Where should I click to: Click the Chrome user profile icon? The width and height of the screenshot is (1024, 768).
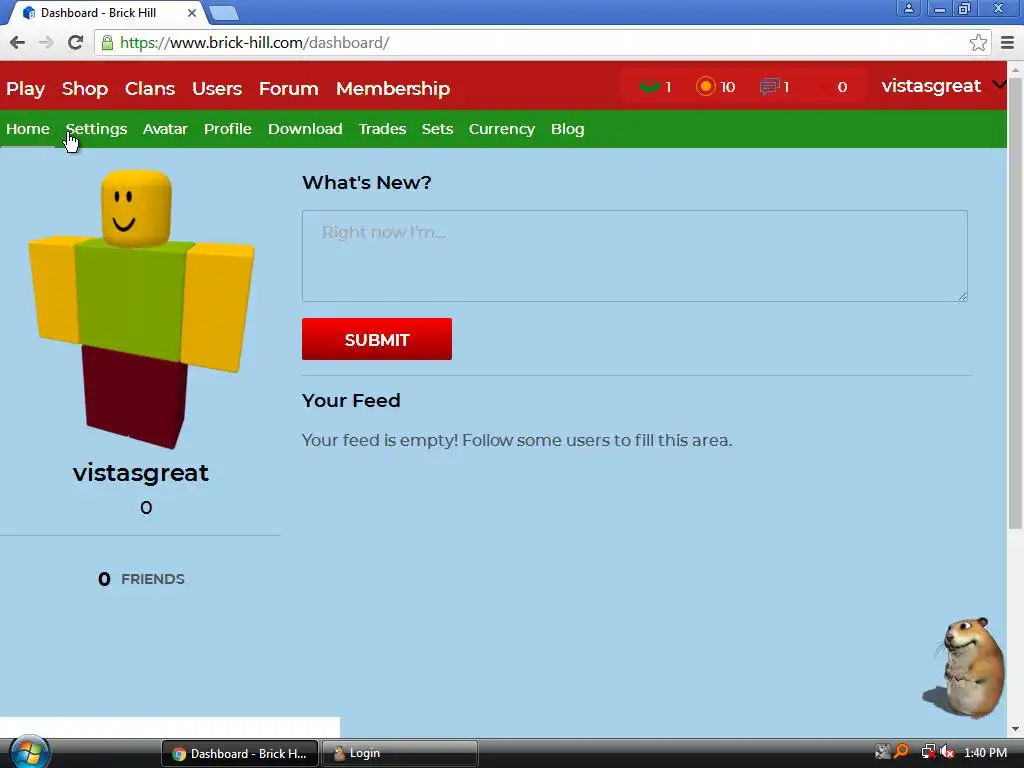[908, 8]
